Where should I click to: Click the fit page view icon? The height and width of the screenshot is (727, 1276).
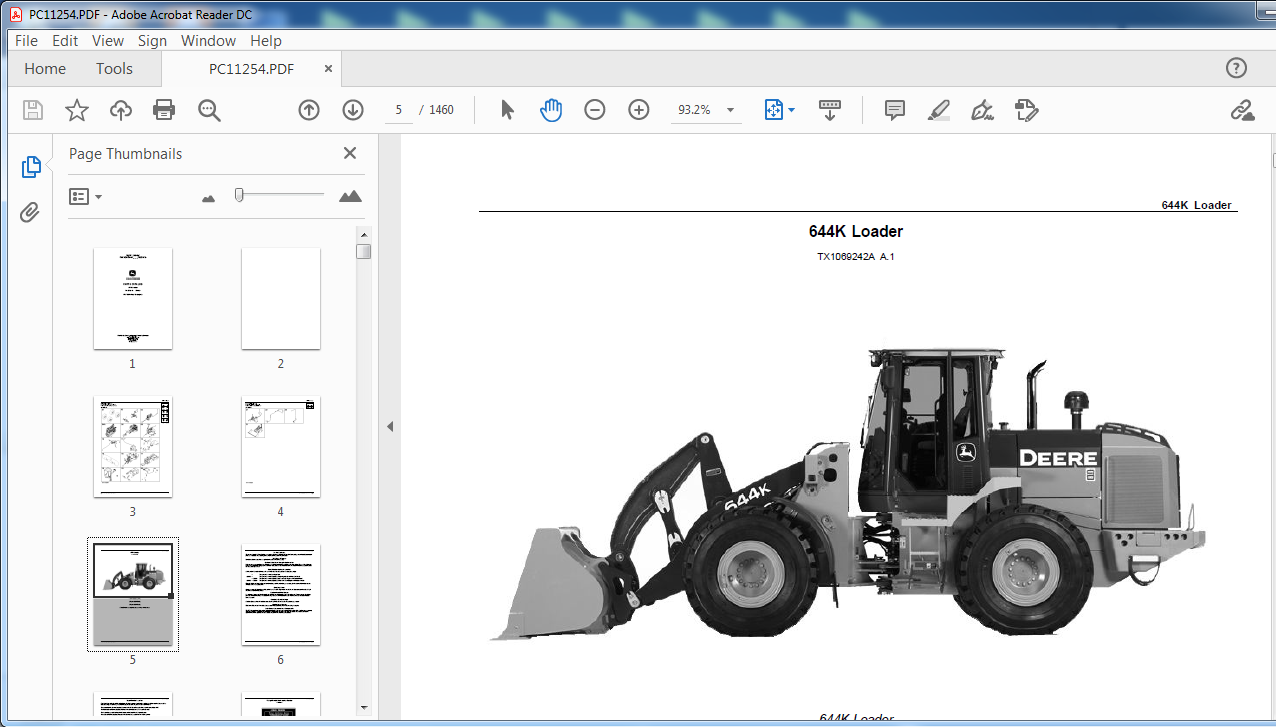pyautogui.click(x=773, y=110)
